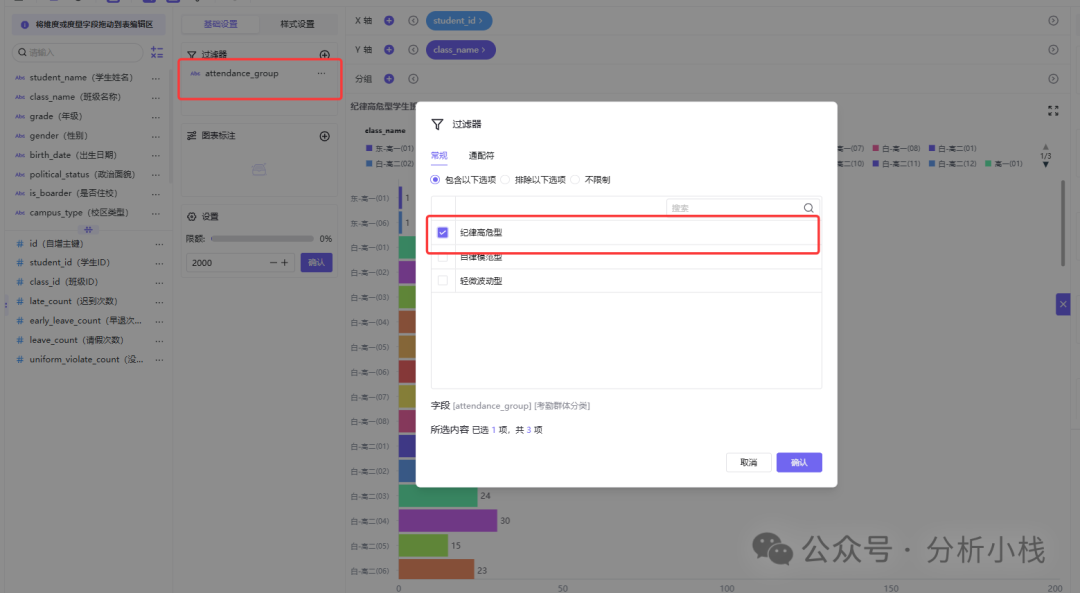Click the add chart annotation plus icon
The width and height of the screenshot is (1080, 593).
pyautogui.click(x=324, y=136)
